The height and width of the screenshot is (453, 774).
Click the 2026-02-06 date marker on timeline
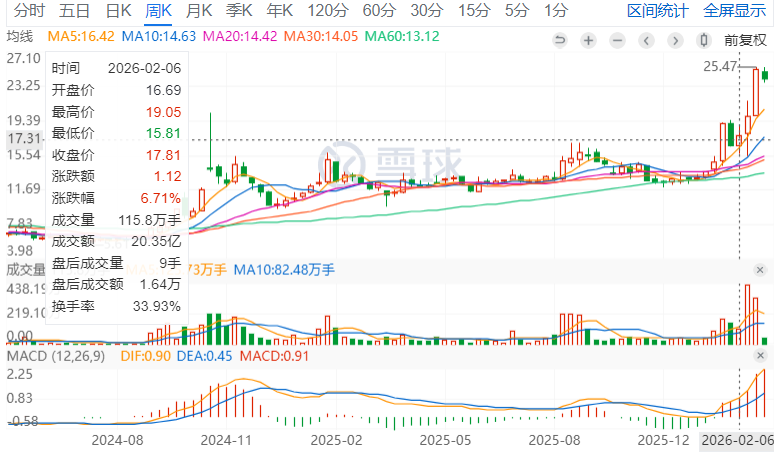[736, 439]
